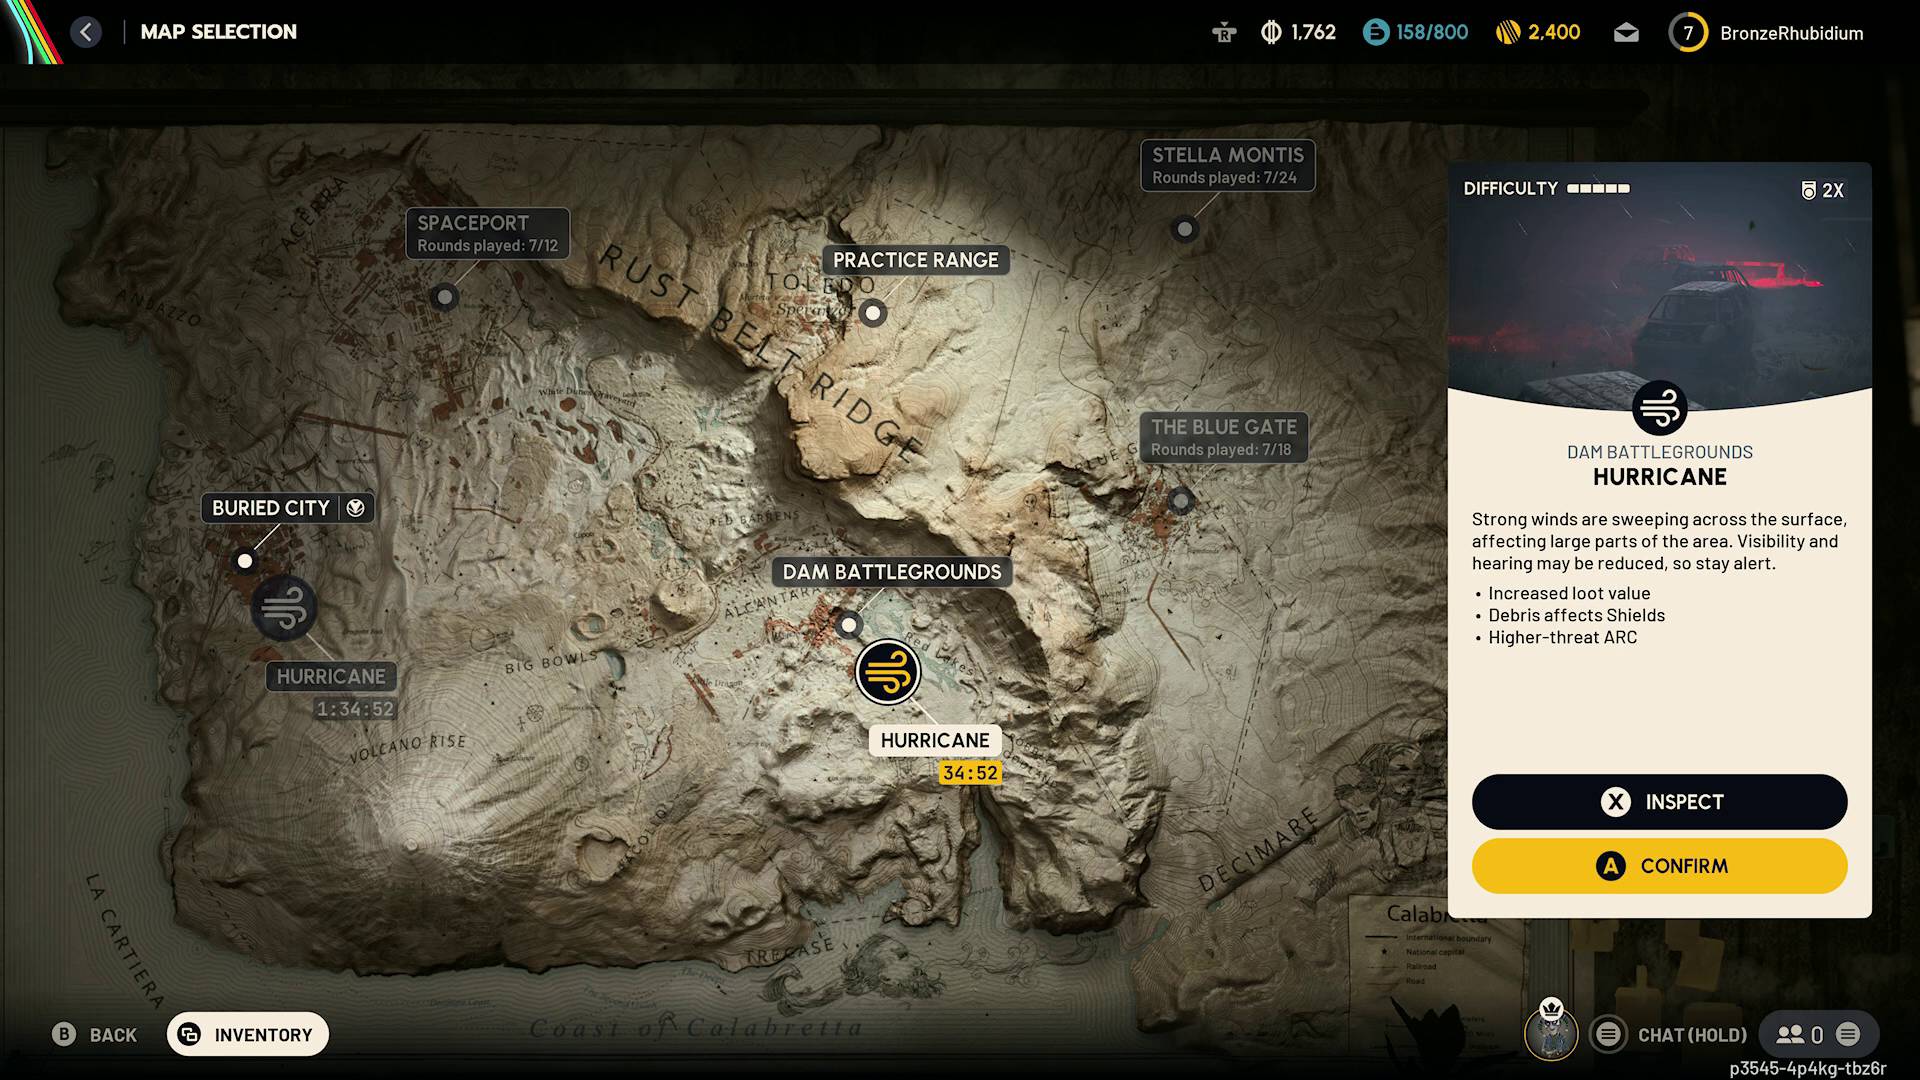Open the mail inbox envelope icon
The height and width of the screenshot is (1080, 1920).
1626,31
